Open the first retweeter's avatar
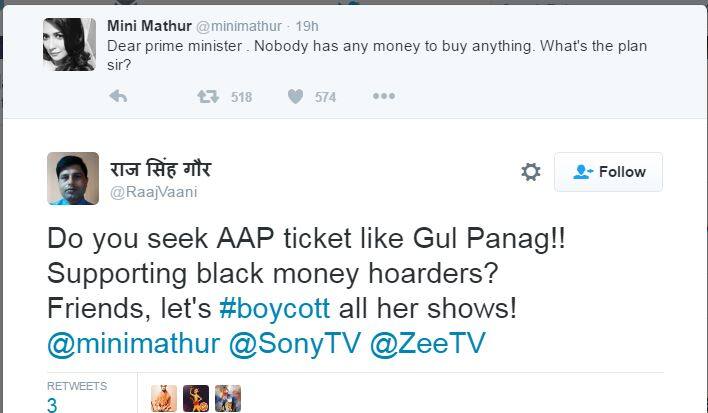This screenshot has height=413, width=708. 165,399
